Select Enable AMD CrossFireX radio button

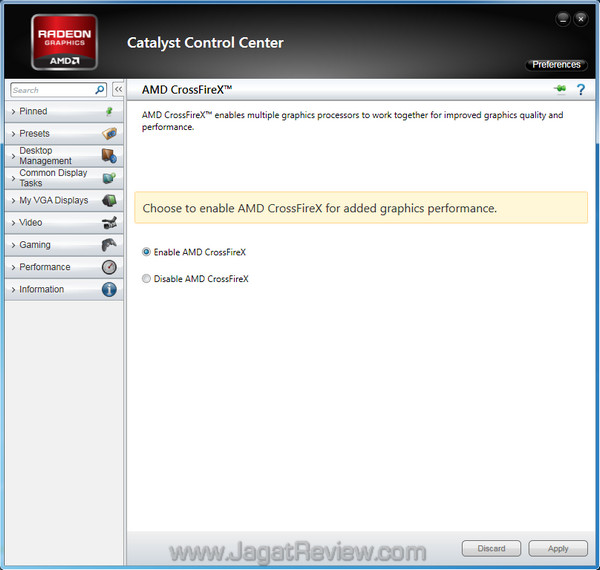click(147, 252)
